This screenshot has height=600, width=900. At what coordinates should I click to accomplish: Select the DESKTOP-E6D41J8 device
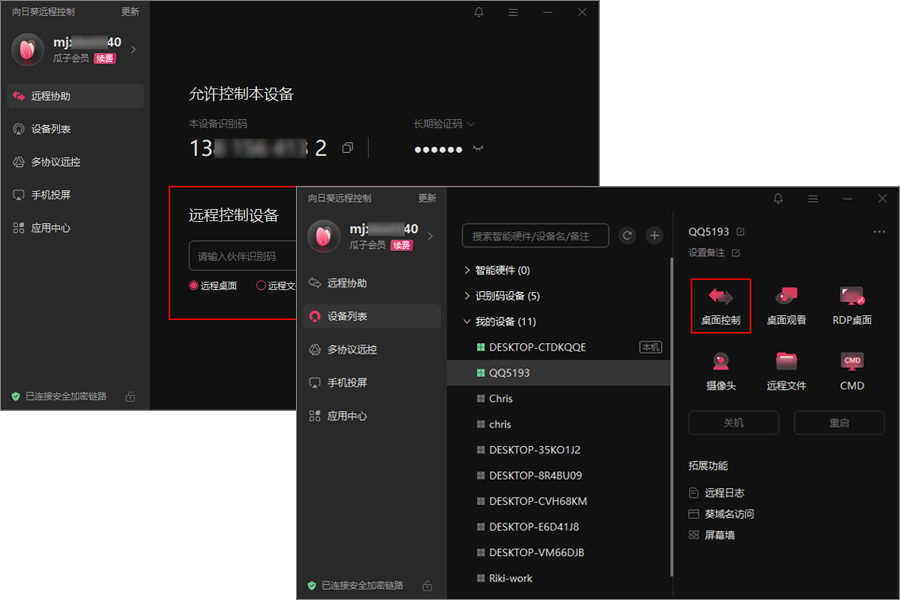pyautogui.click(x=558, y=527)
